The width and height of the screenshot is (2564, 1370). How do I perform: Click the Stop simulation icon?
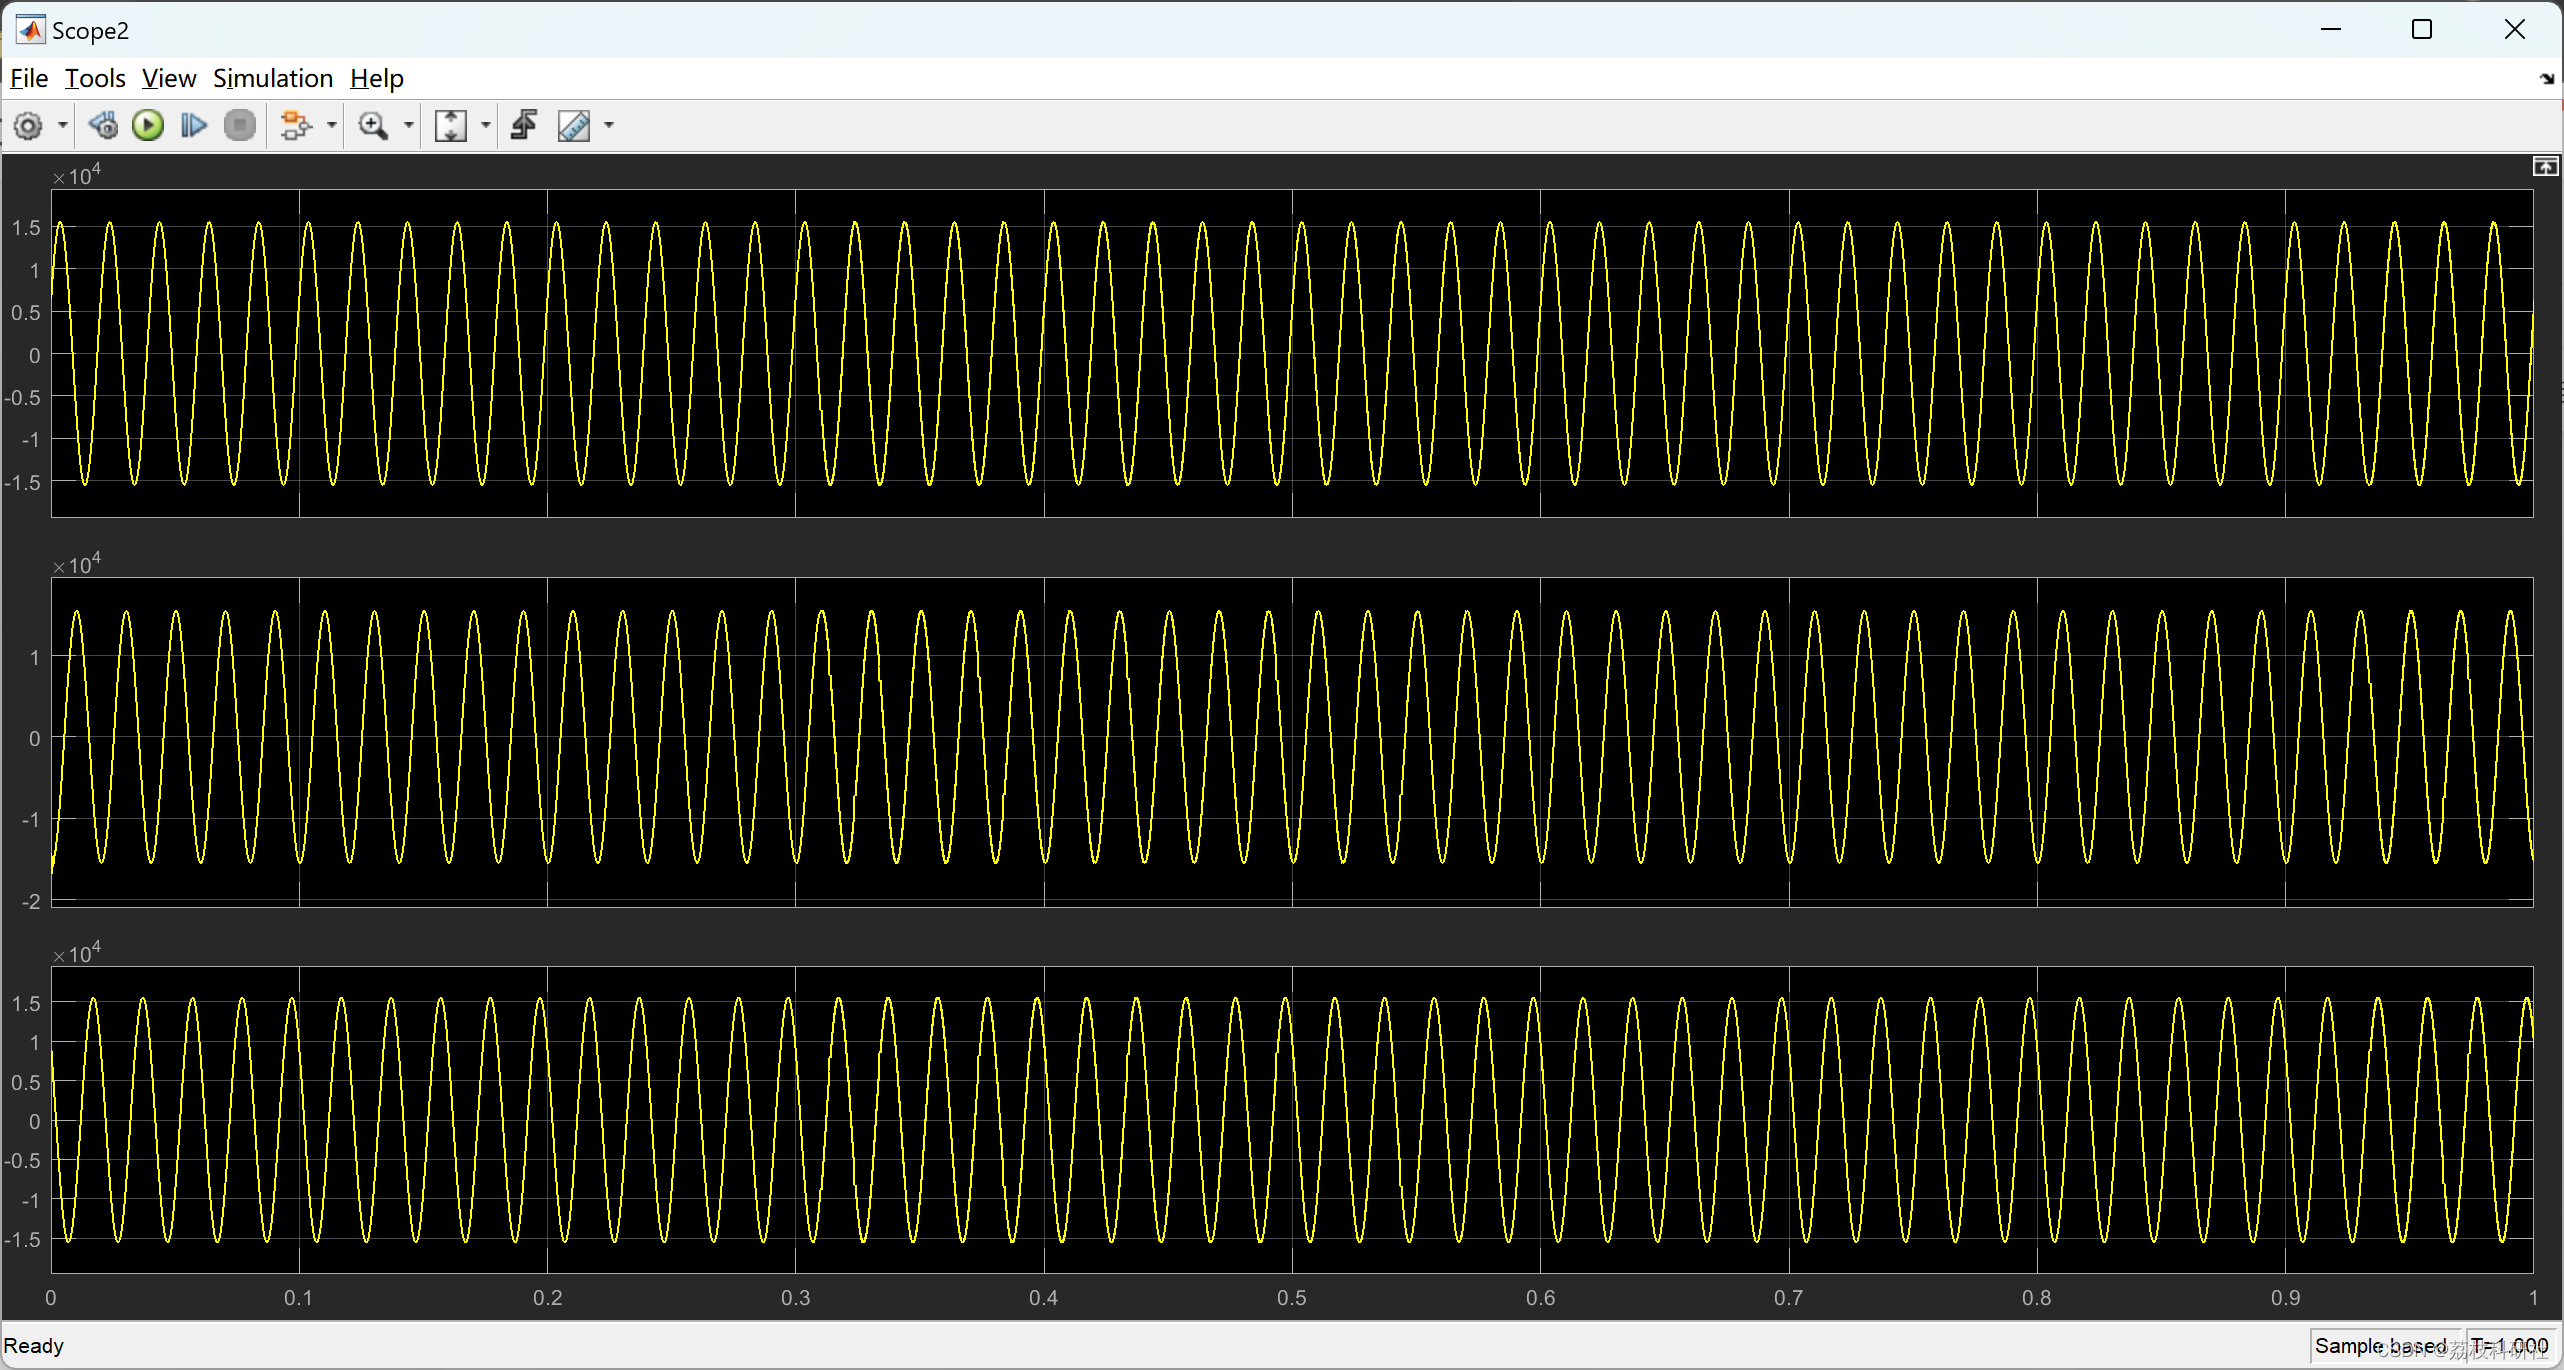240,126
